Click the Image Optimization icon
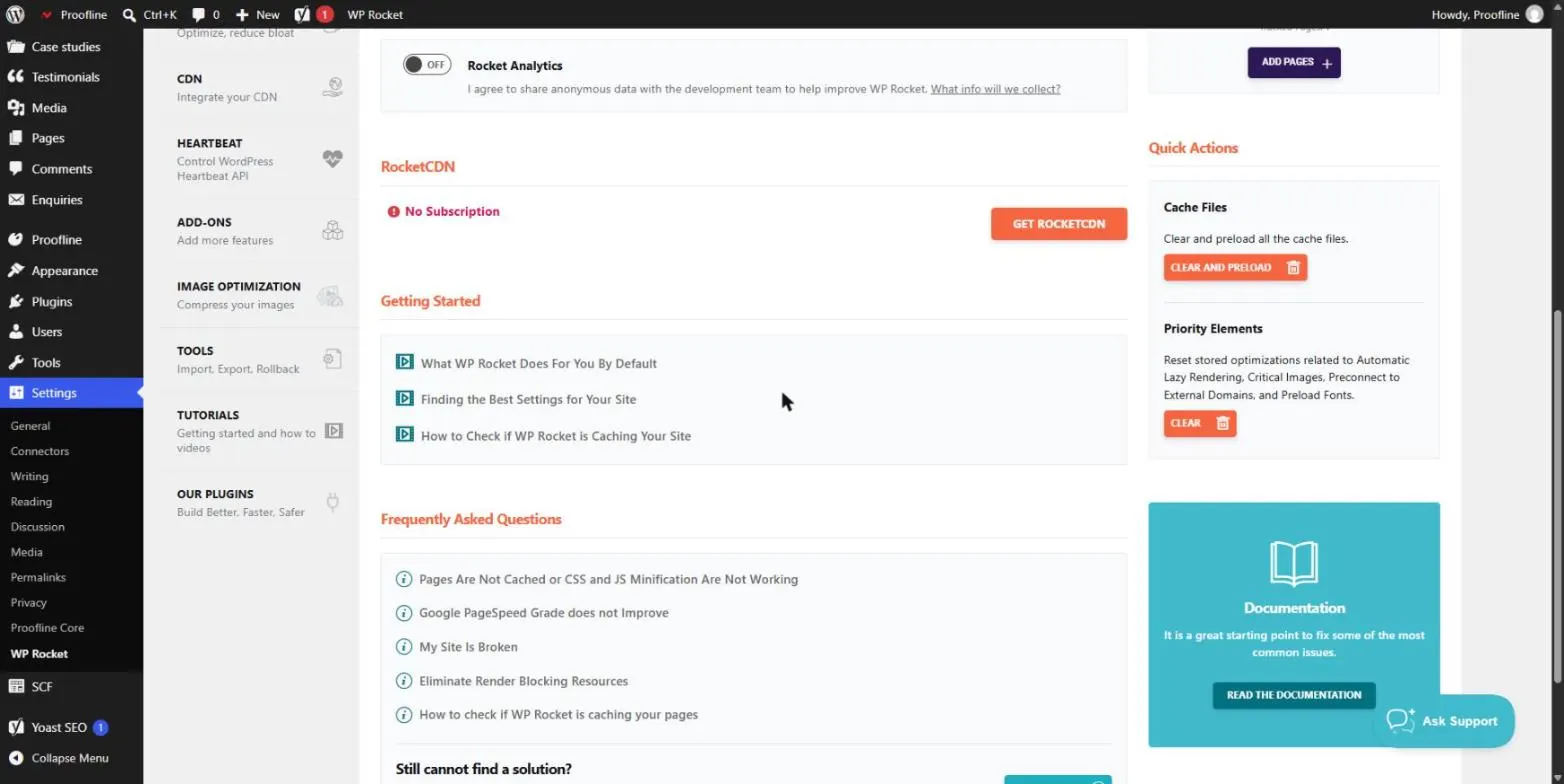Viewport: 1564px width, 784px height. [x=330, y=296]
